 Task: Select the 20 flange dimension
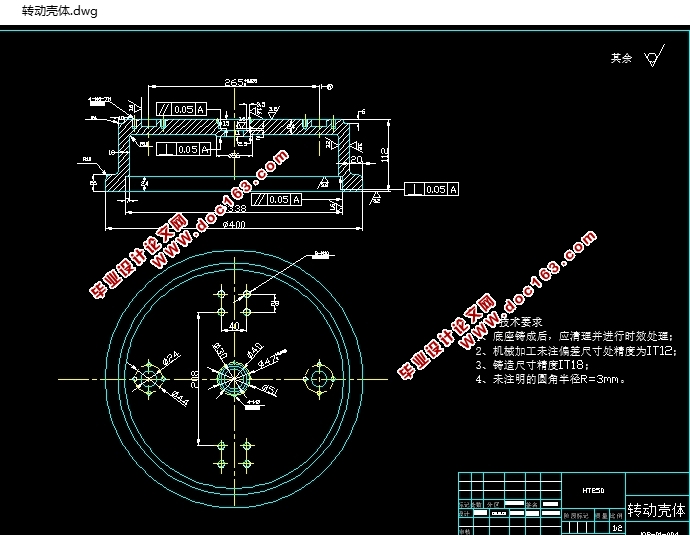[356, 159]
